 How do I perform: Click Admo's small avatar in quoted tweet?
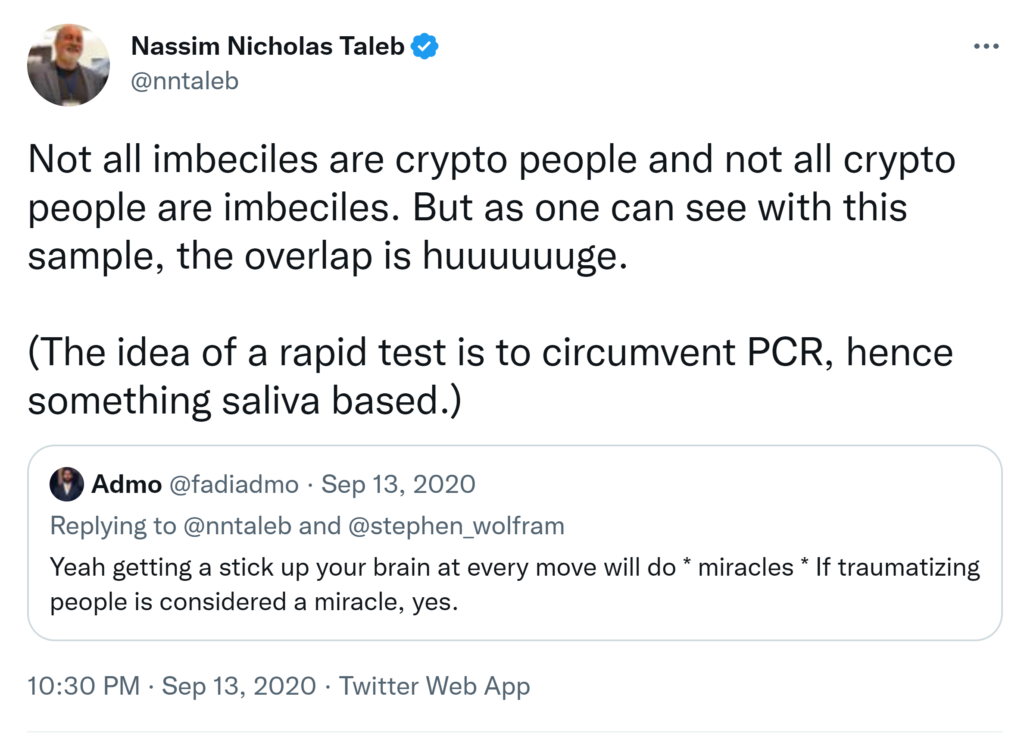[x=66, y=485]
